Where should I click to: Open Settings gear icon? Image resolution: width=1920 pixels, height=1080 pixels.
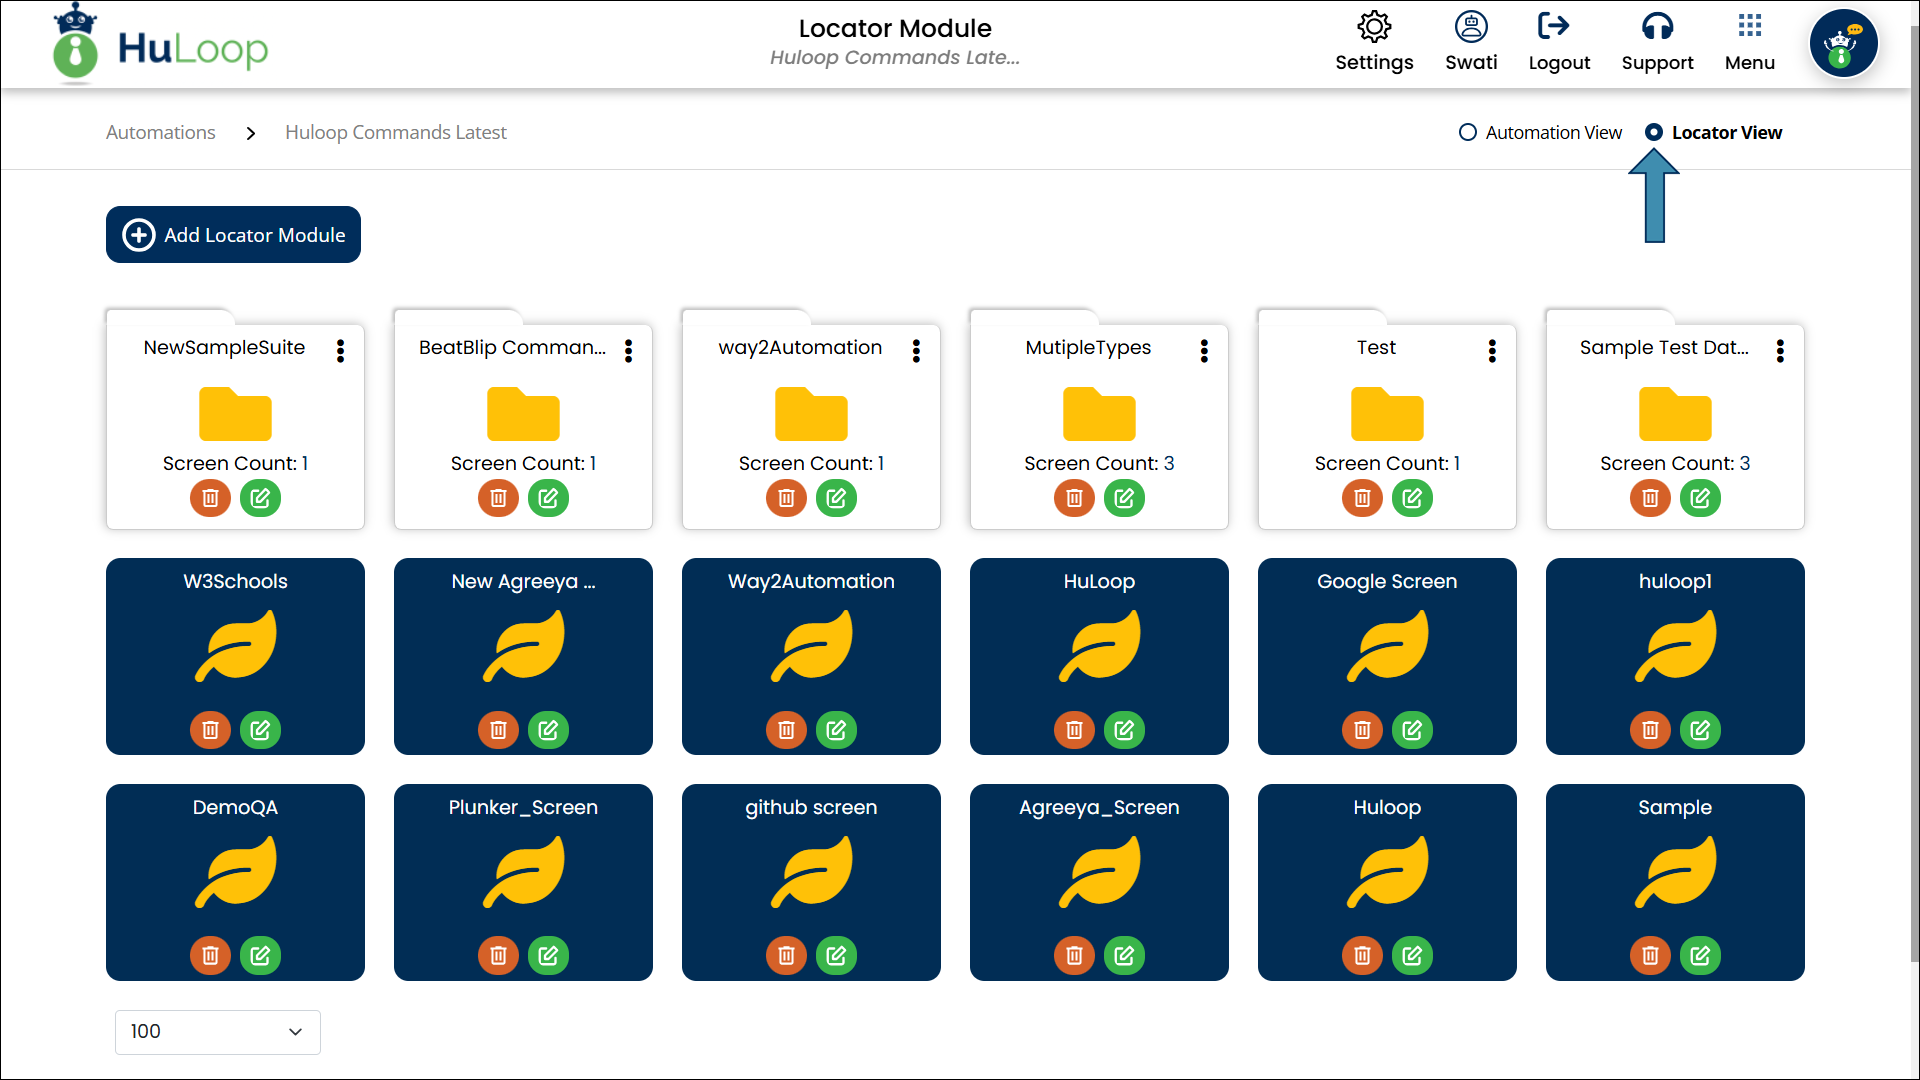(1374, 27)
